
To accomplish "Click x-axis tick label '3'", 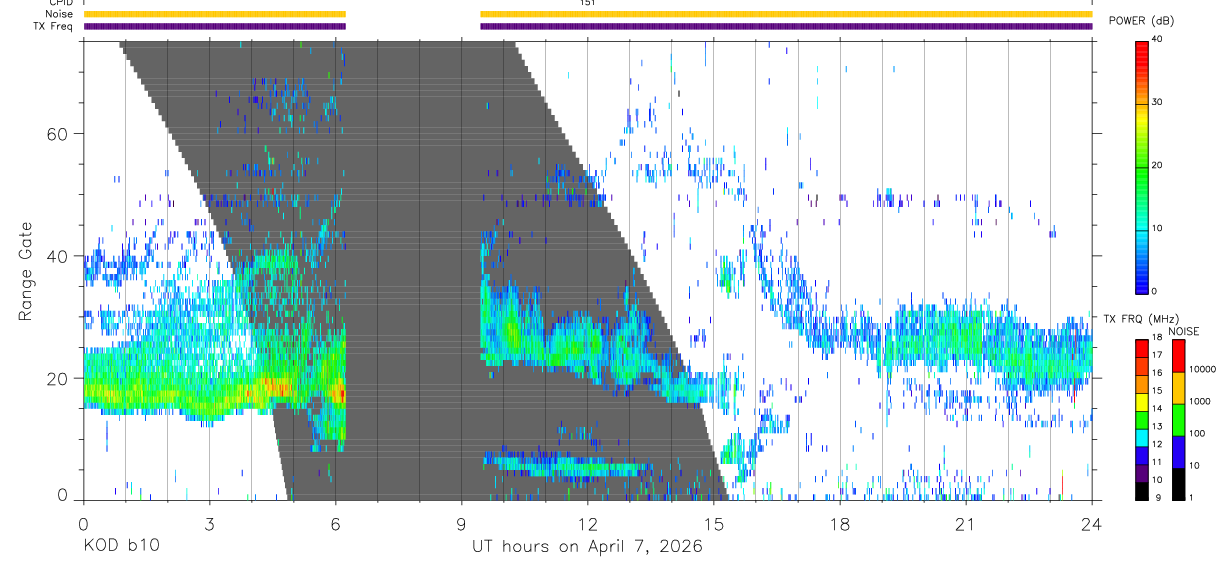I will click(x=209, y=524).
